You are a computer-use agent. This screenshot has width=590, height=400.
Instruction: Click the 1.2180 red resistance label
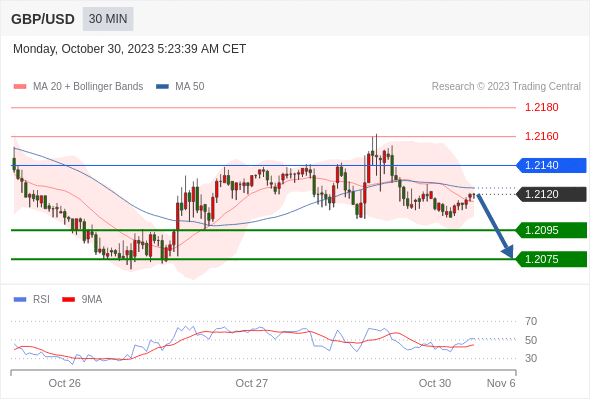542,108
